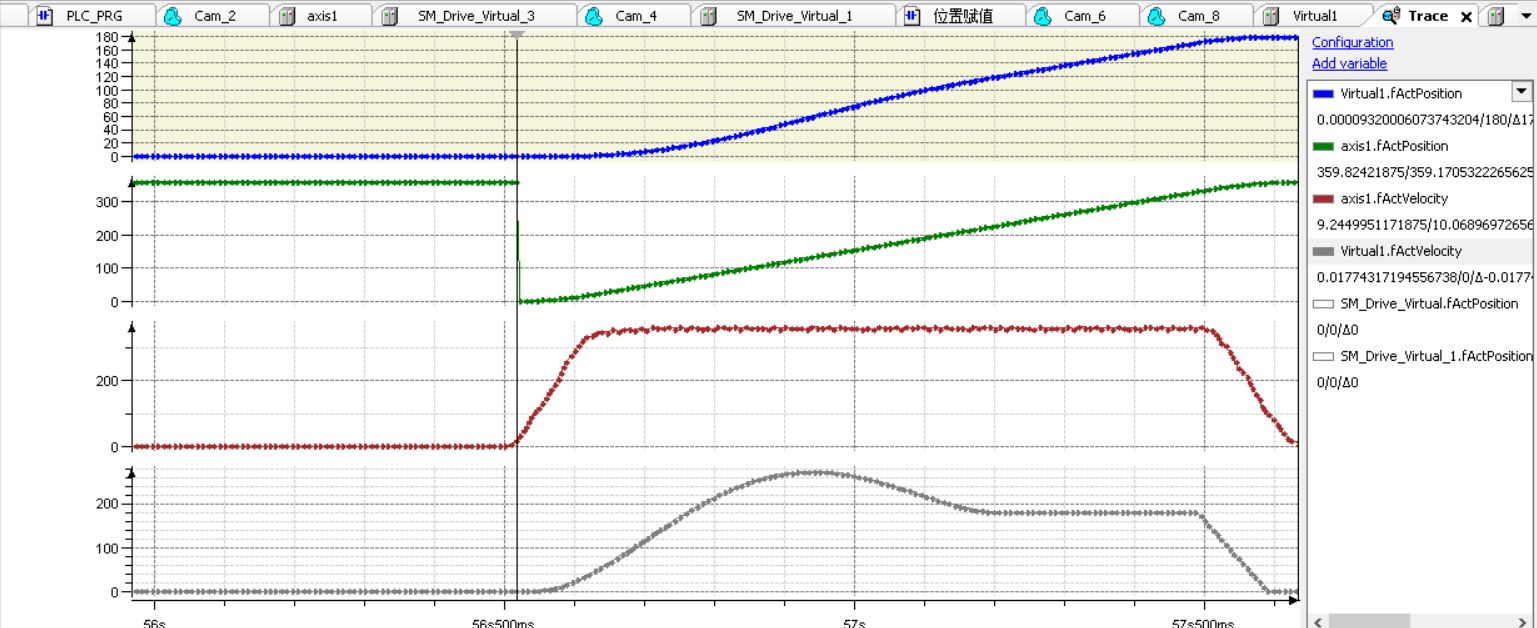The height and width of the screenshot is (628, 1537).
Task: Click the SM_Drive_Virtual_3 tab drive icon
Action: tap(389, 16)
